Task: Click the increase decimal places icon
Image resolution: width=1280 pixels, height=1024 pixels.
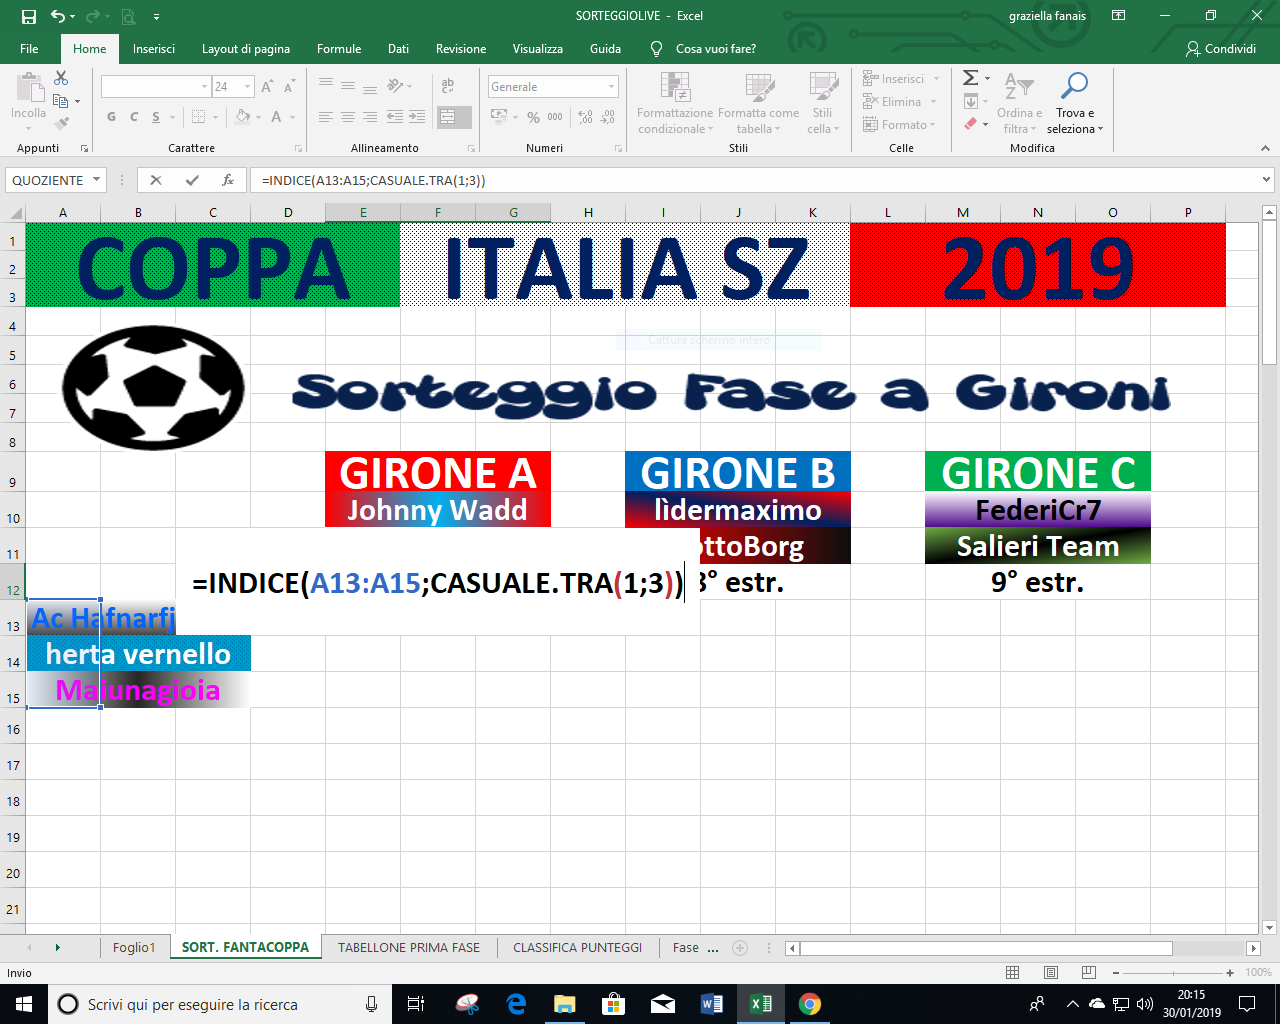Action: pyautogui.click(x=586, y=117)
